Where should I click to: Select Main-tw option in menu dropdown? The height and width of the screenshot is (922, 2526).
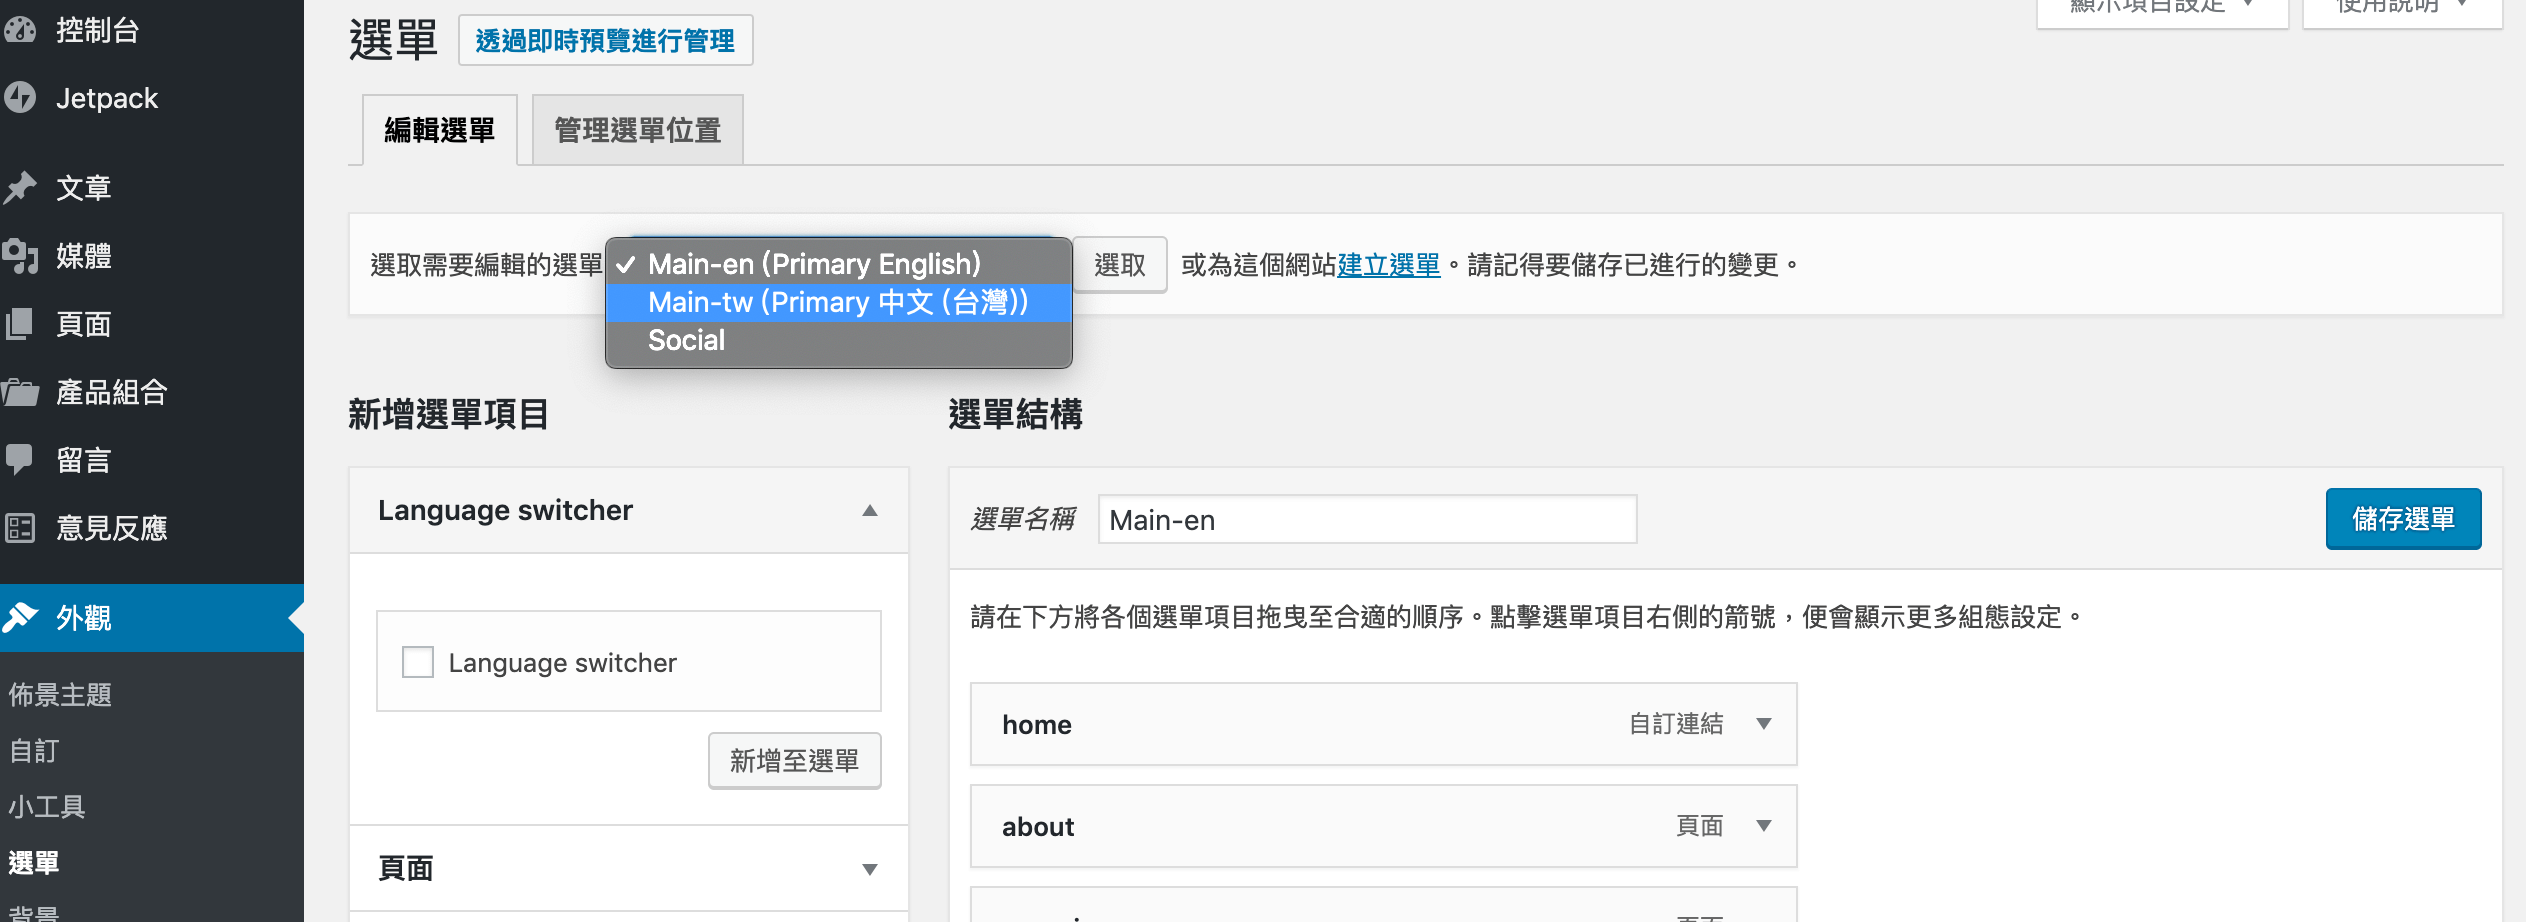coord(838,302)
